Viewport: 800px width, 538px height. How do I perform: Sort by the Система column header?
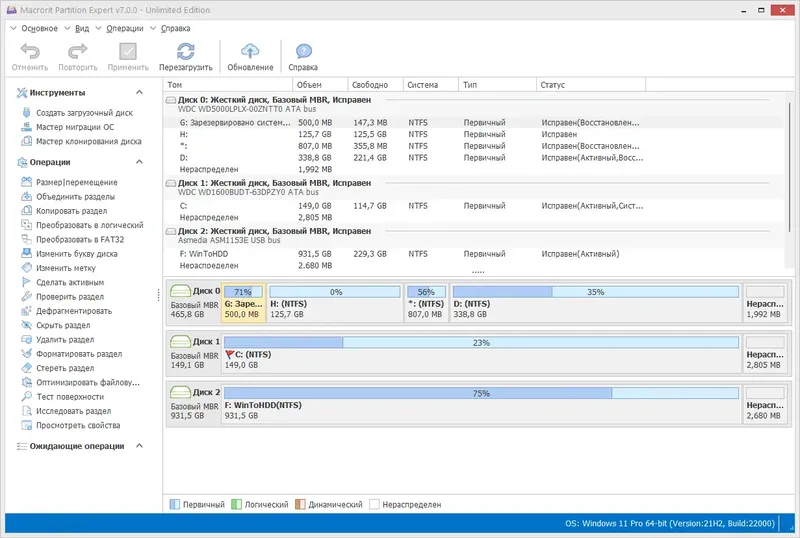(x=431, y=85)
